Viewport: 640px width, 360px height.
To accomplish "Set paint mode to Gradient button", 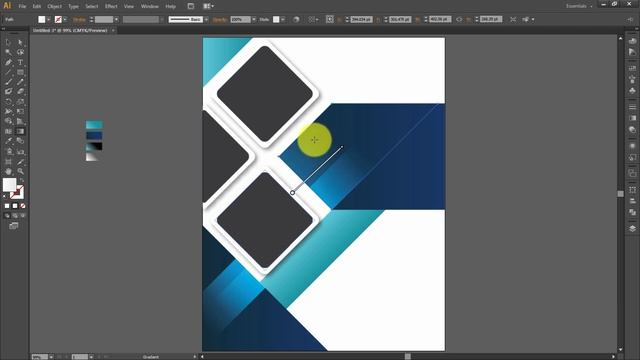I will point(15,206).
